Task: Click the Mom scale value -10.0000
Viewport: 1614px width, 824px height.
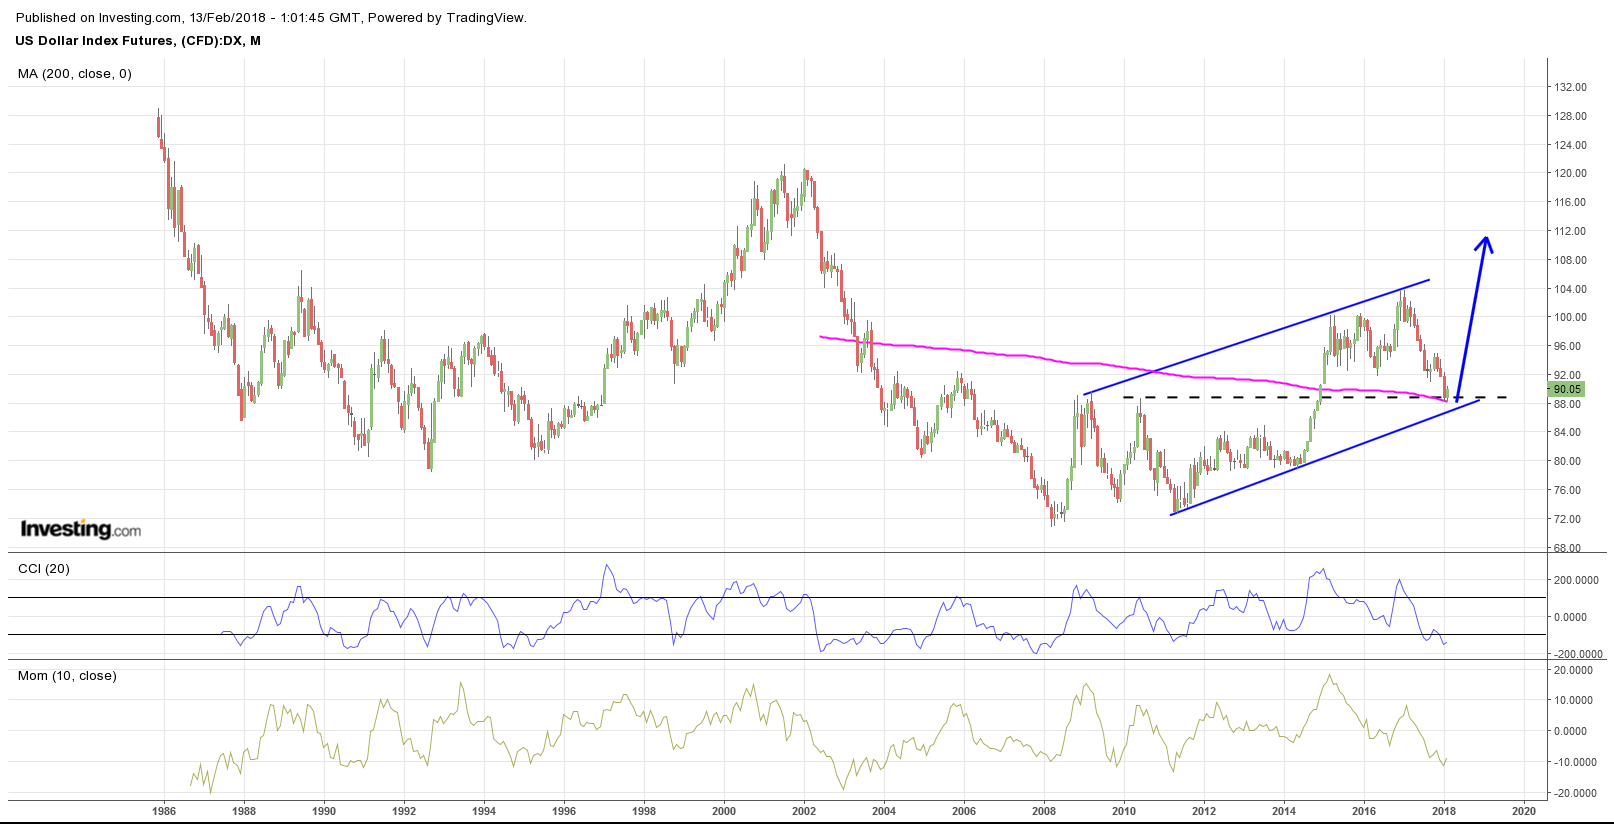Action: tap(1573, 763)
